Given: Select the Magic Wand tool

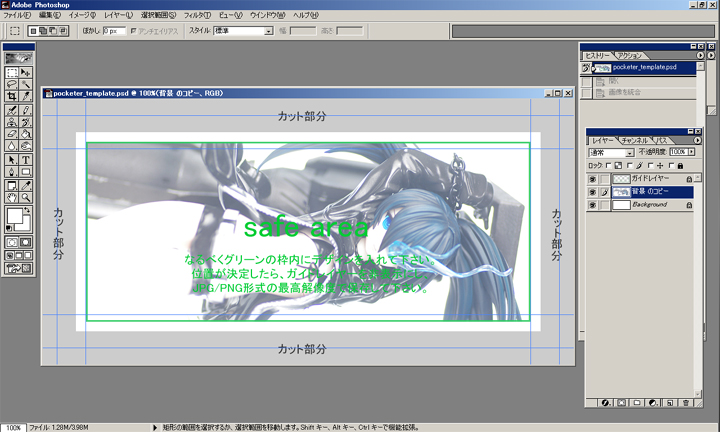Looking at the screenshot, I should coord(26,84).
